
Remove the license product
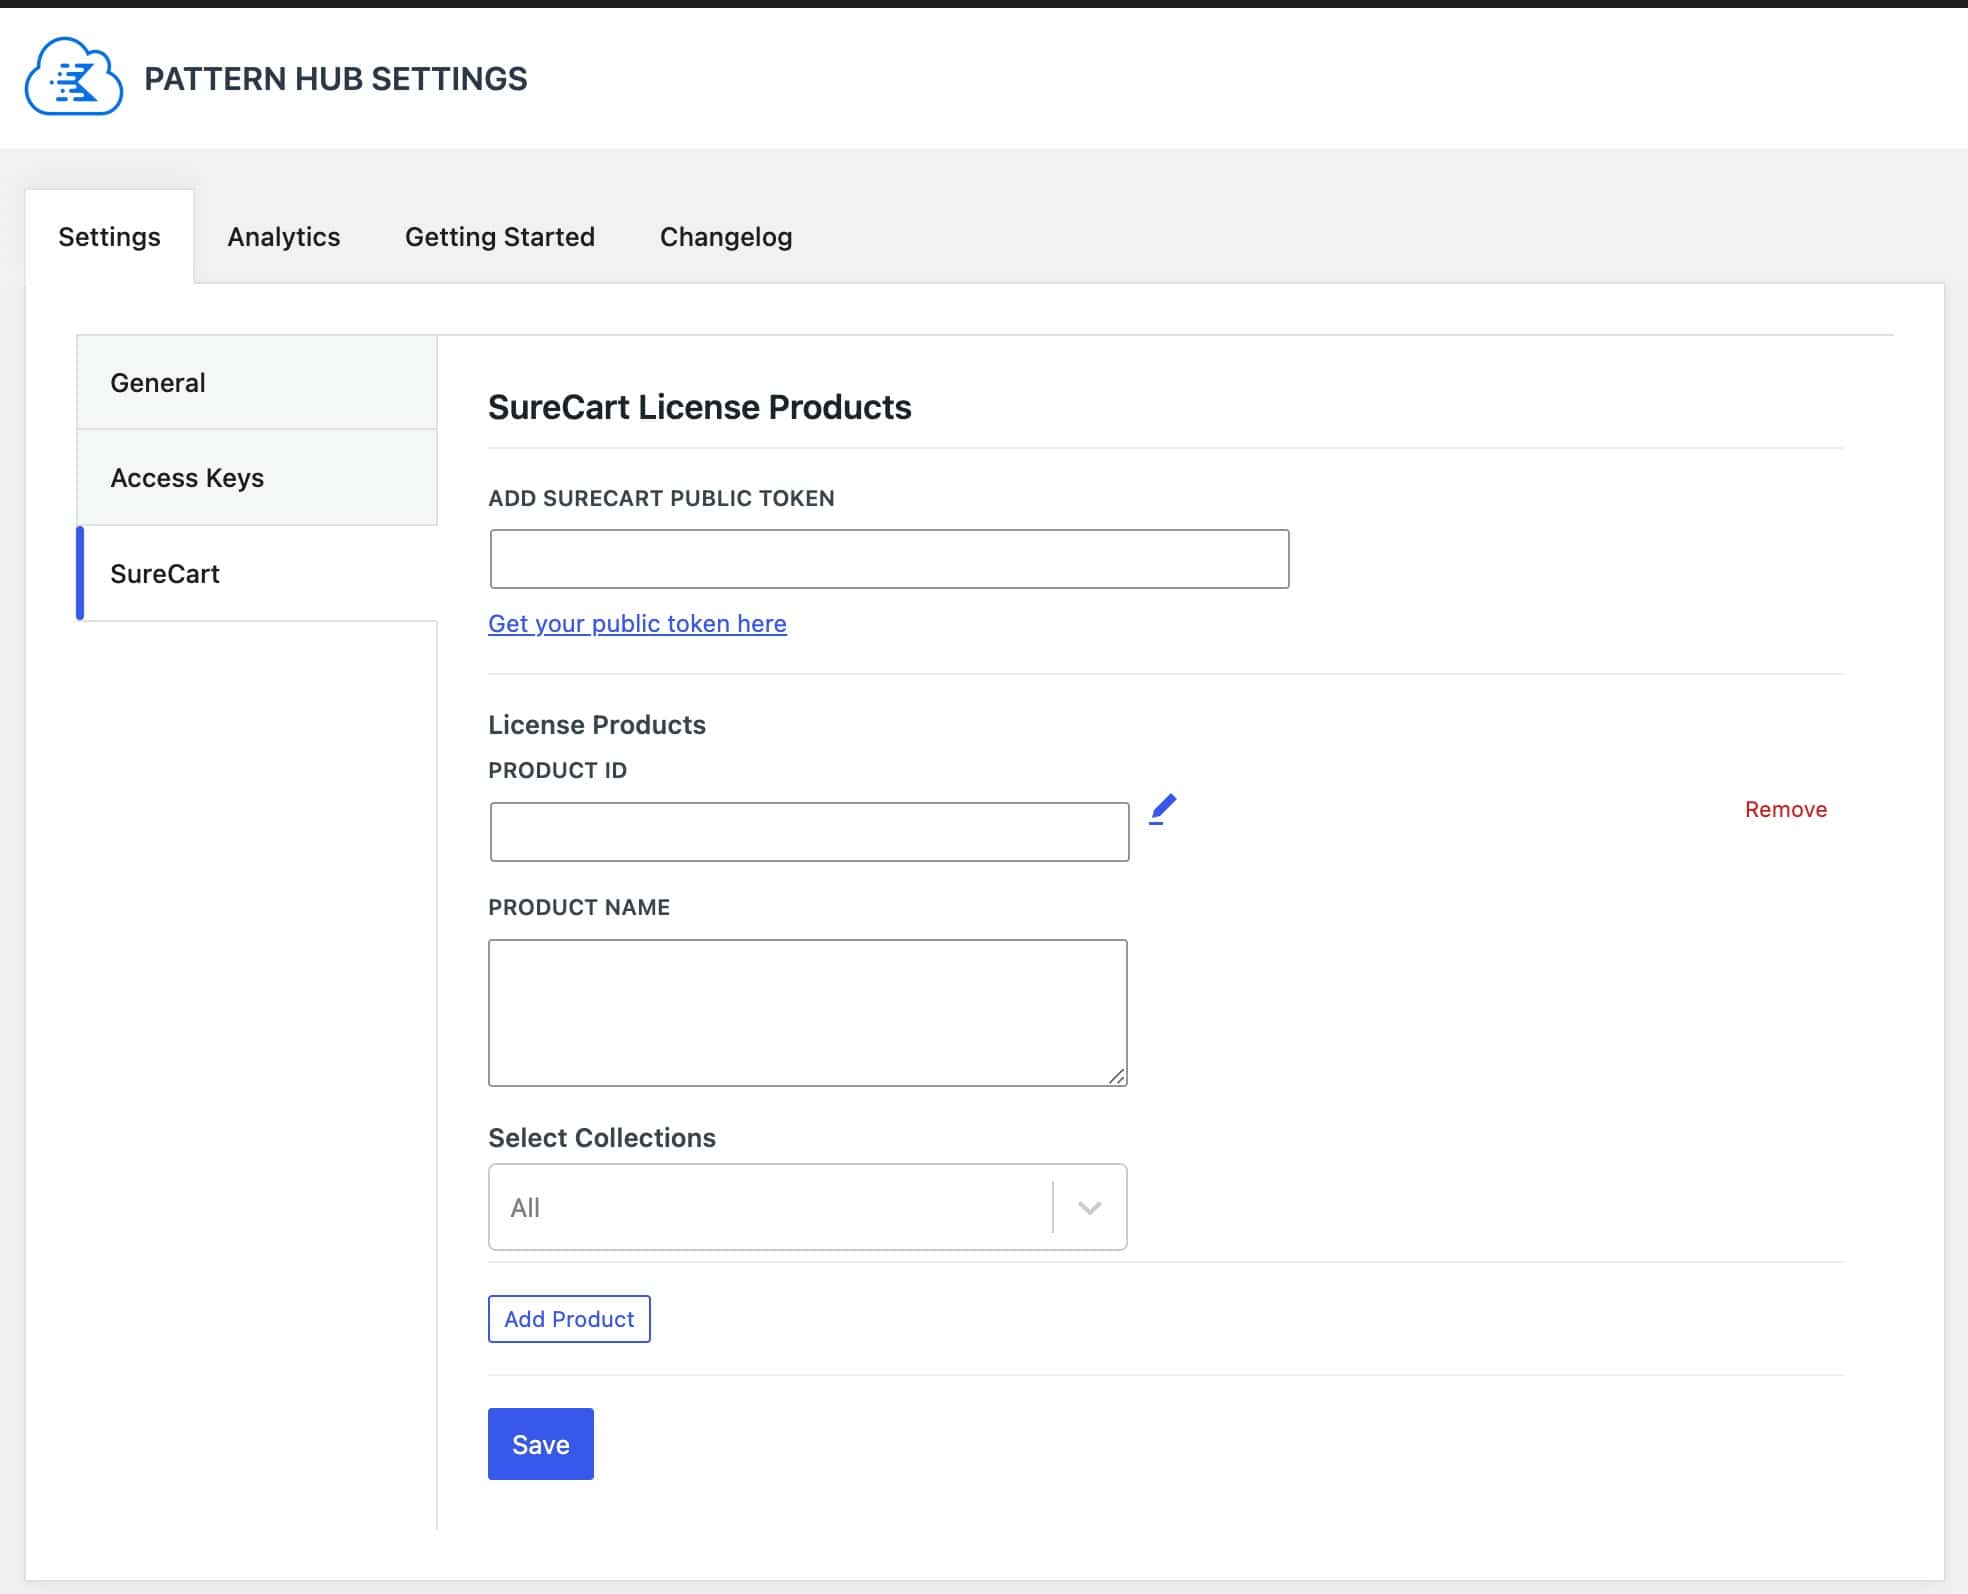coord(1785,809)
